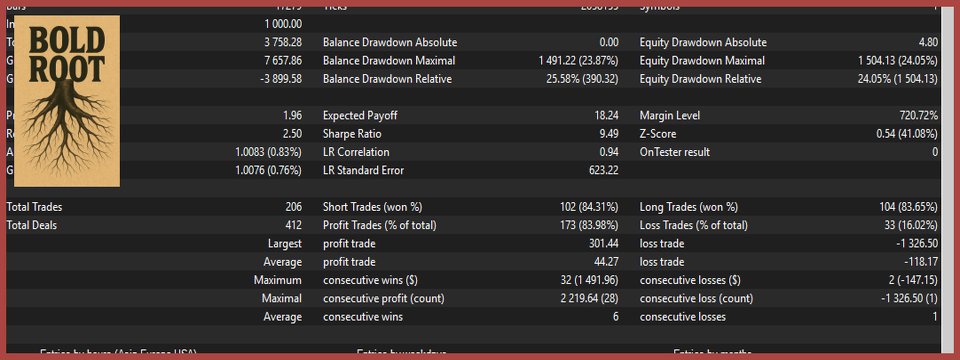Select the 44.27 average profit trade value
This screenshot has height=360, width=960.
[x=606, y=262]
